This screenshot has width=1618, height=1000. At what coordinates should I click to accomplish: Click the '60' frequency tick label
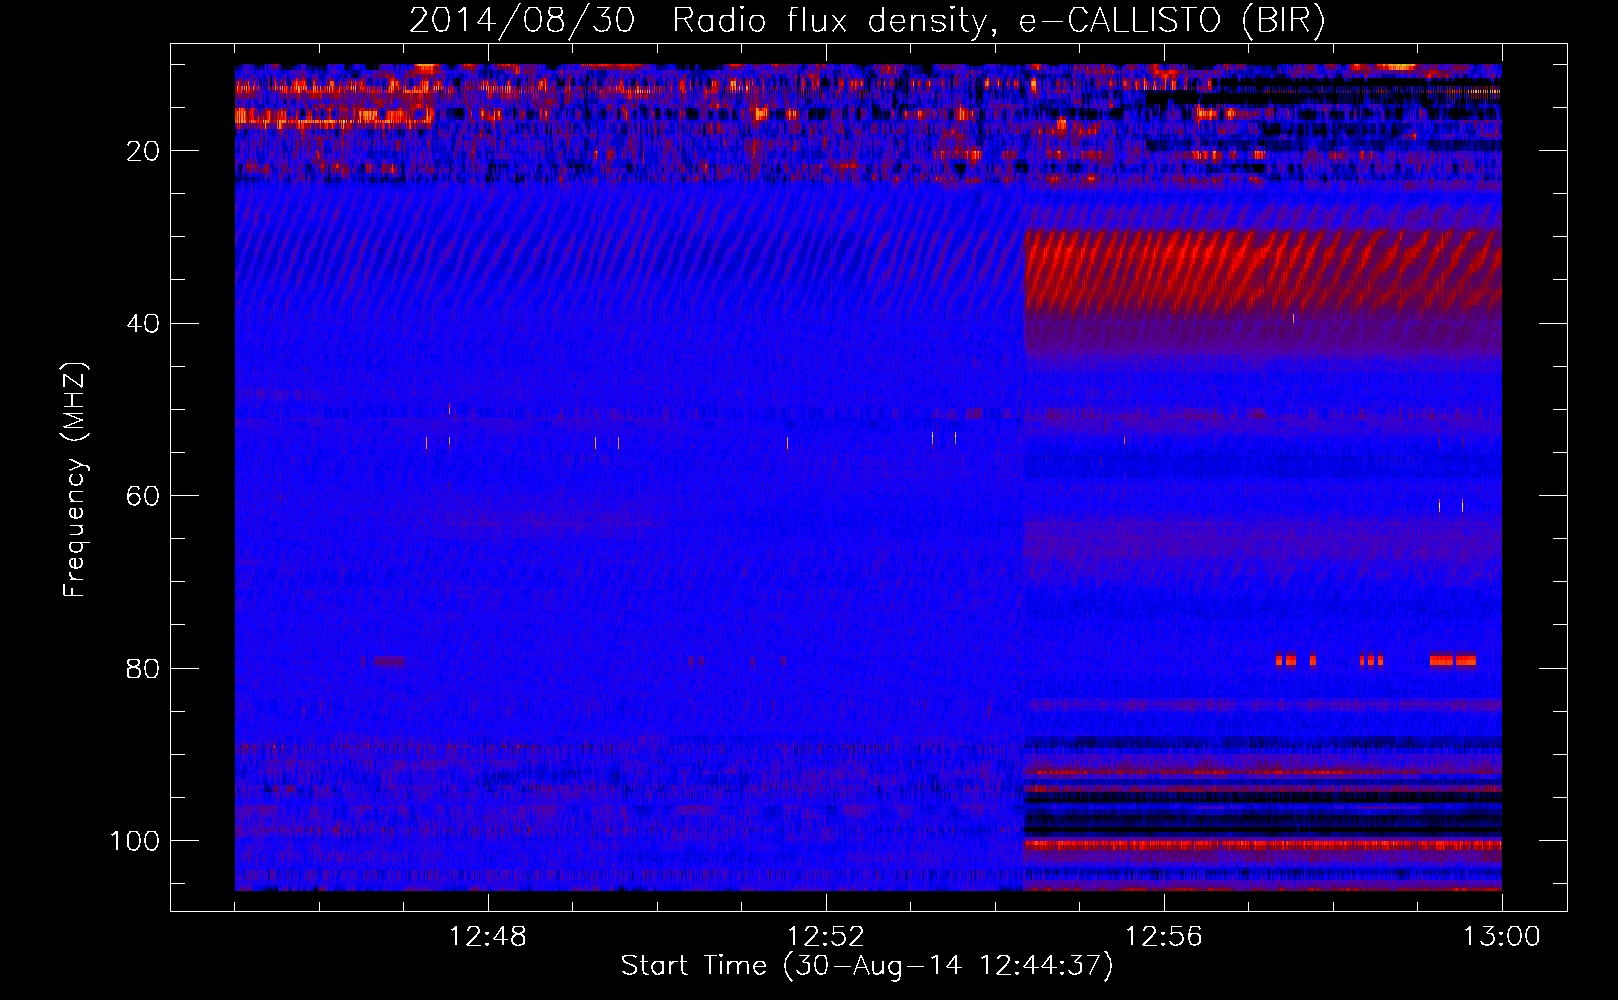143,496
